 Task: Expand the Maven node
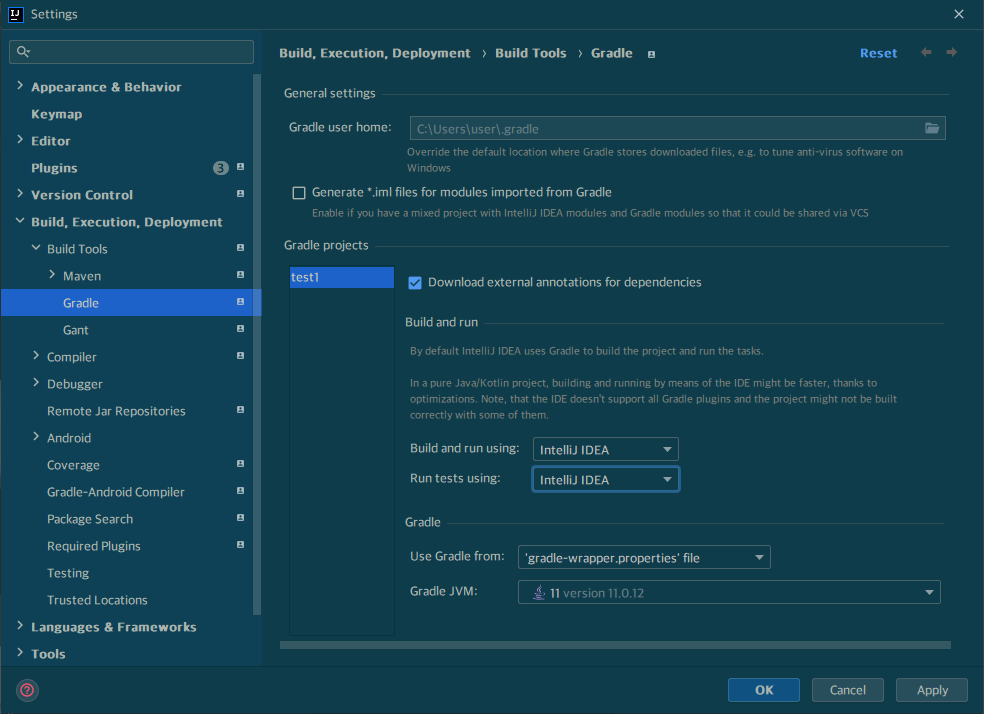tap(52, 274)
